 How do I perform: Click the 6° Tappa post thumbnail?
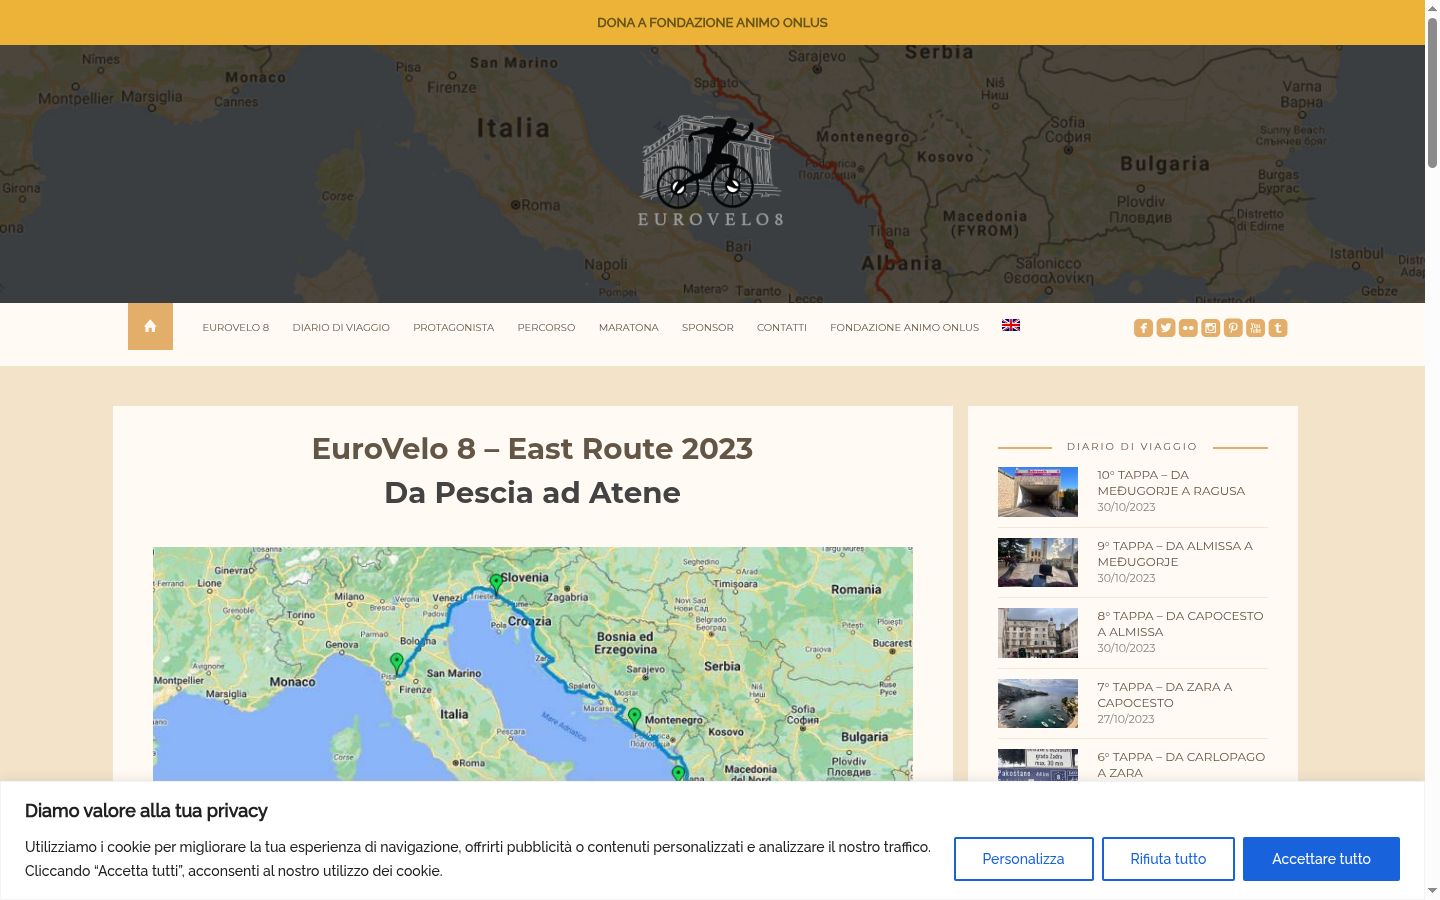click(x=1038, y=765)
